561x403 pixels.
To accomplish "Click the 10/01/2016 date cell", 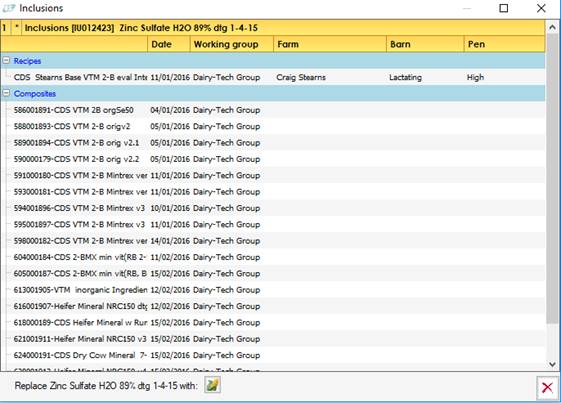I will coord(170,208).
